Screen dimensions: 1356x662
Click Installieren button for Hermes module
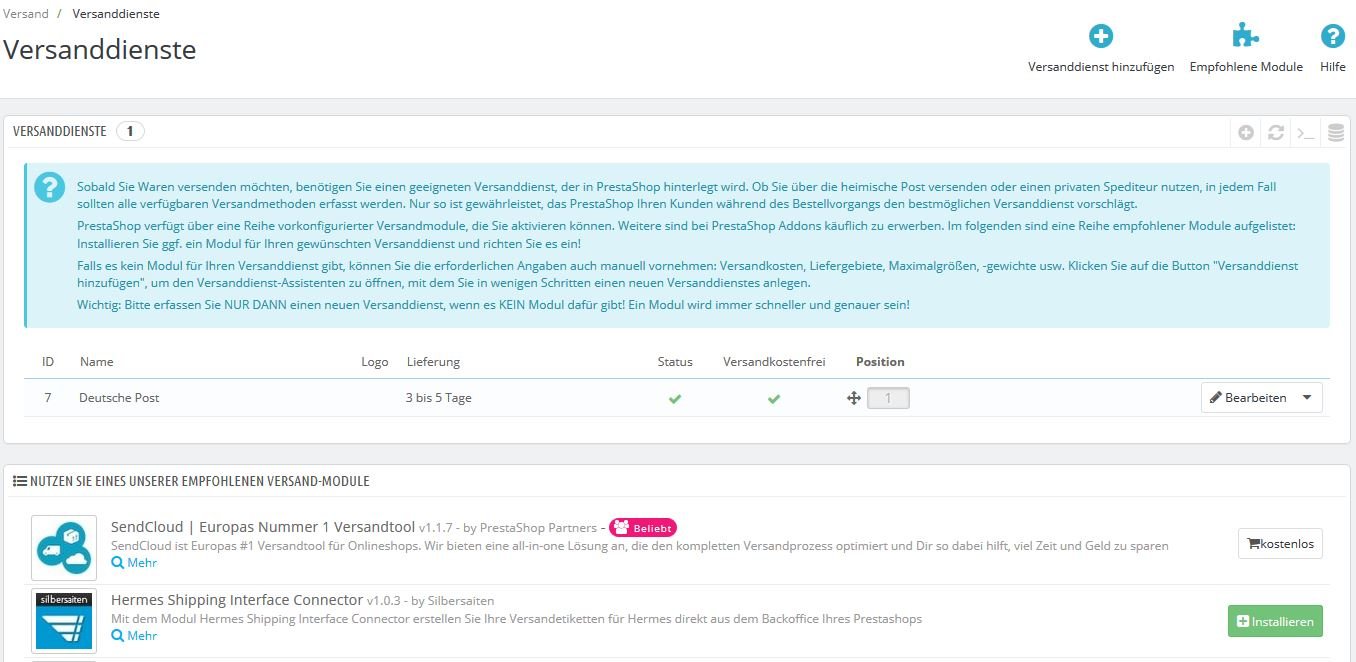(x=1275, y=621)
